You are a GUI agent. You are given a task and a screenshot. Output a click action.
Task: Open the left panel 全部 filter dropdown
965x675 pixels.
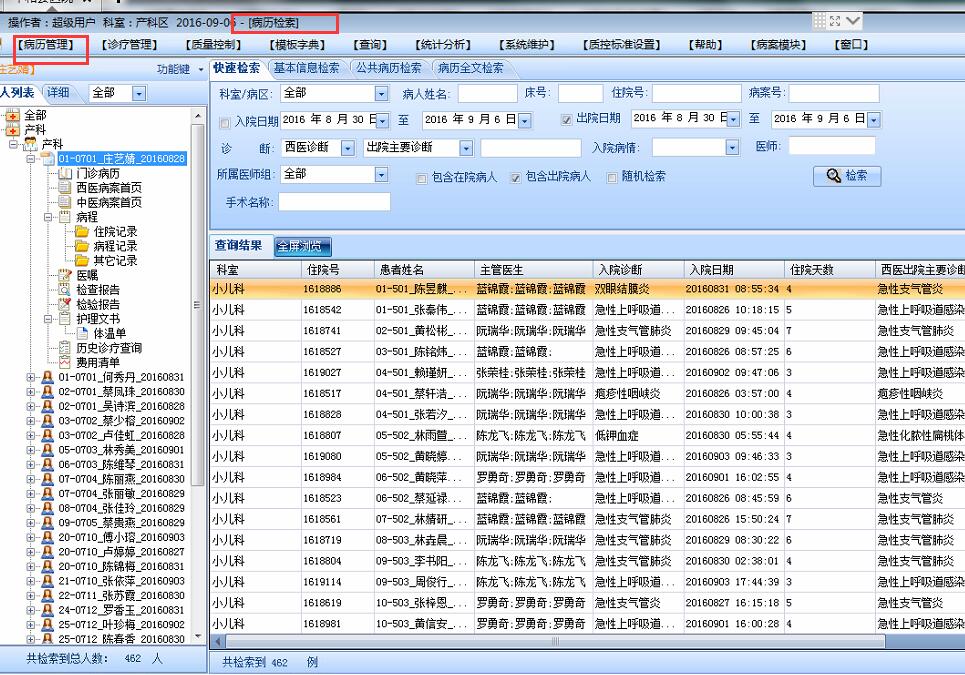pyautogui.click(x=139, y=94)
